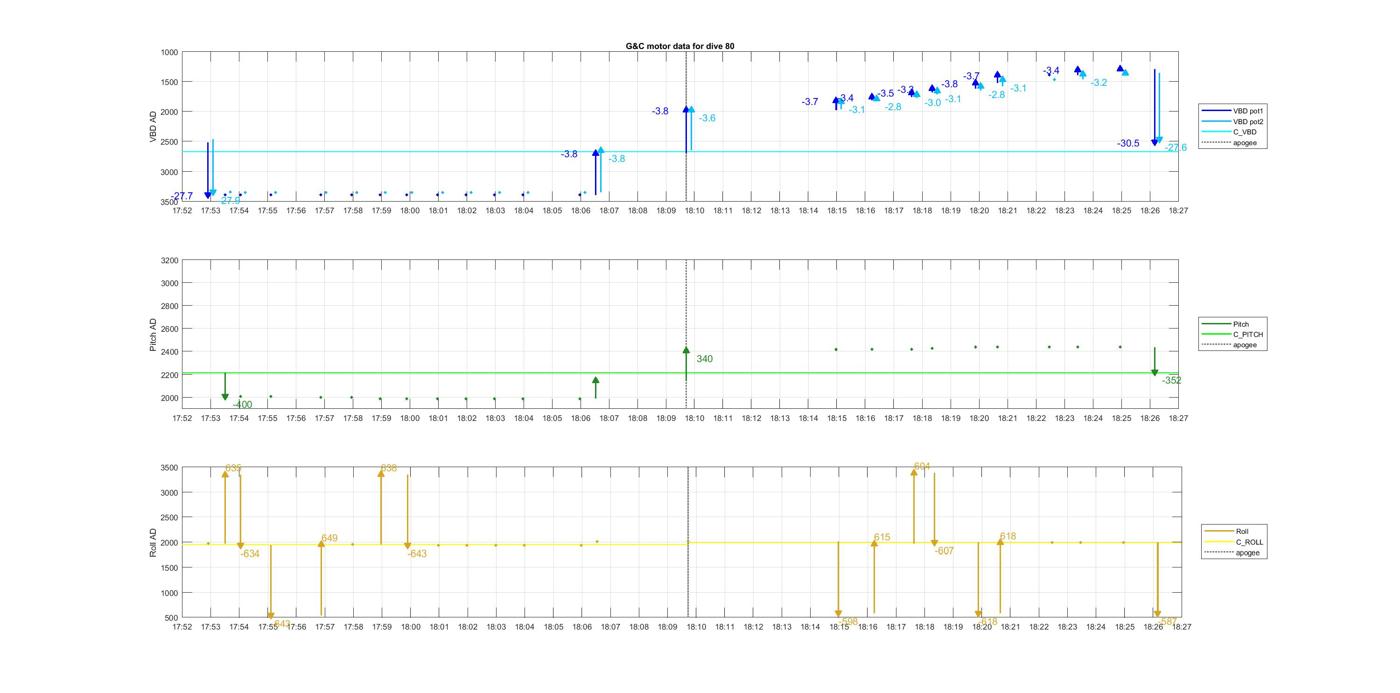This screenshot has height=693, width=1400.
Task: Select the "Pitch AD" y-axis label
Action: [154, 334]
